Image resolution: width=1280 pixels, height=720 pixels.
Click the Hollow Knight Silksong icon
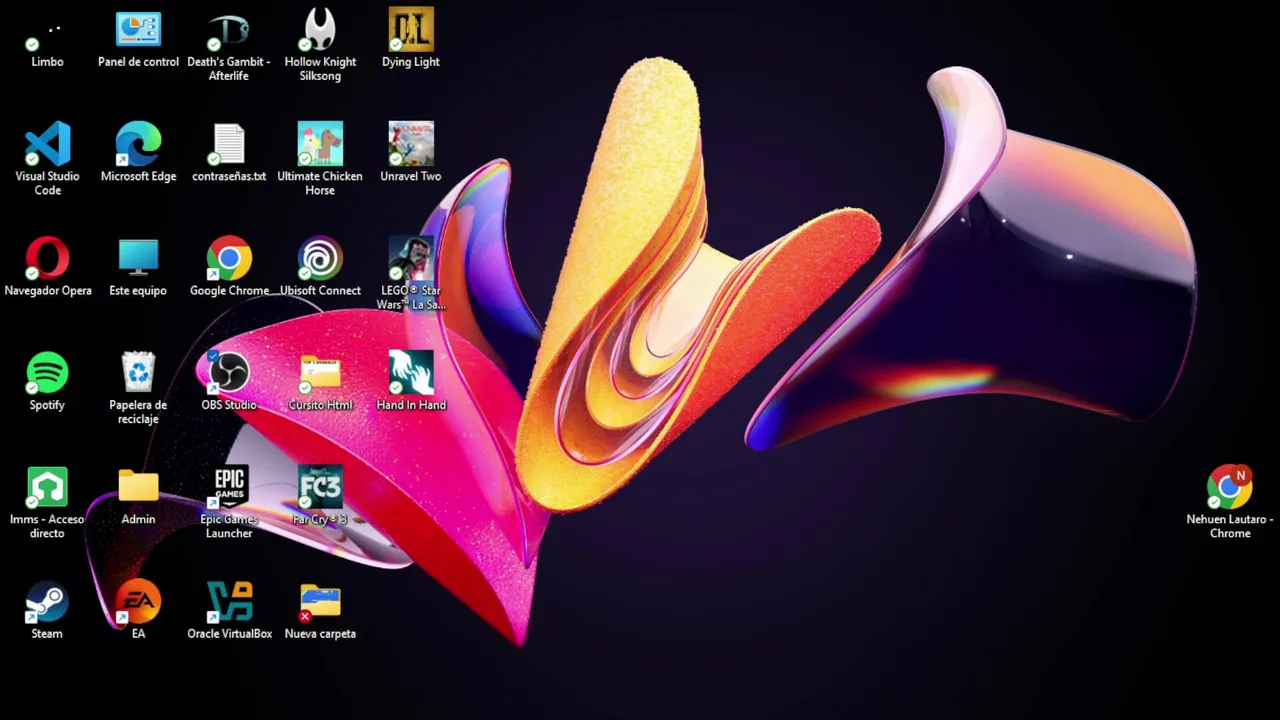click(320, 46)
